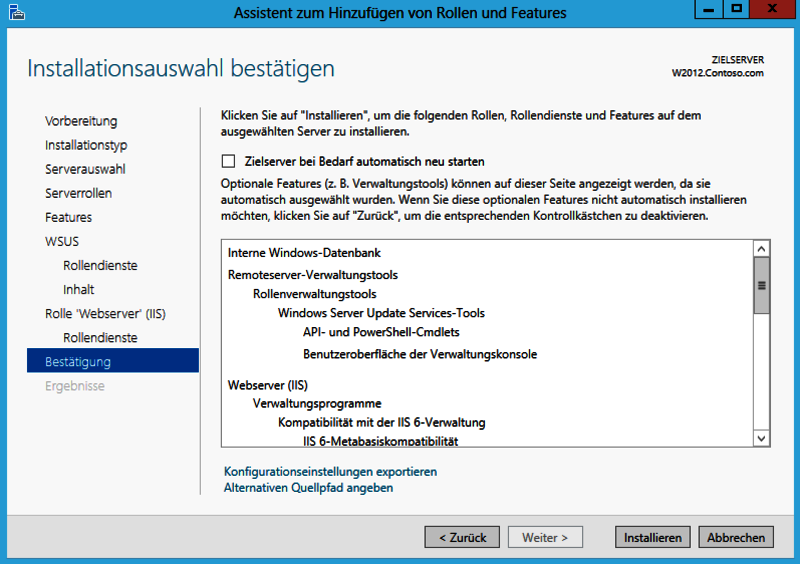Go to the Inhalt step

79,289
